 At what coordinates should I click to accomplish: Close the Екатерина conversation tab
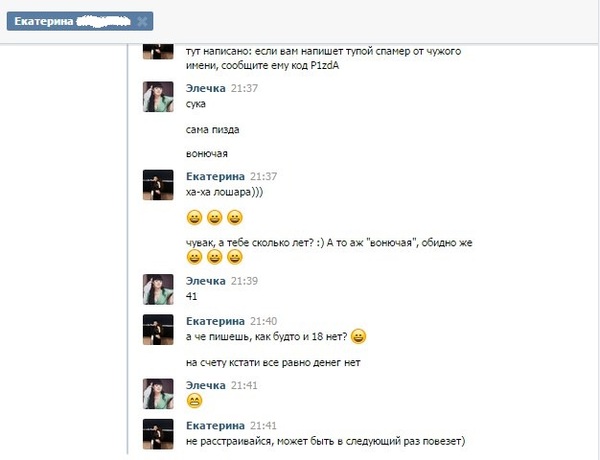click(142, 21)
